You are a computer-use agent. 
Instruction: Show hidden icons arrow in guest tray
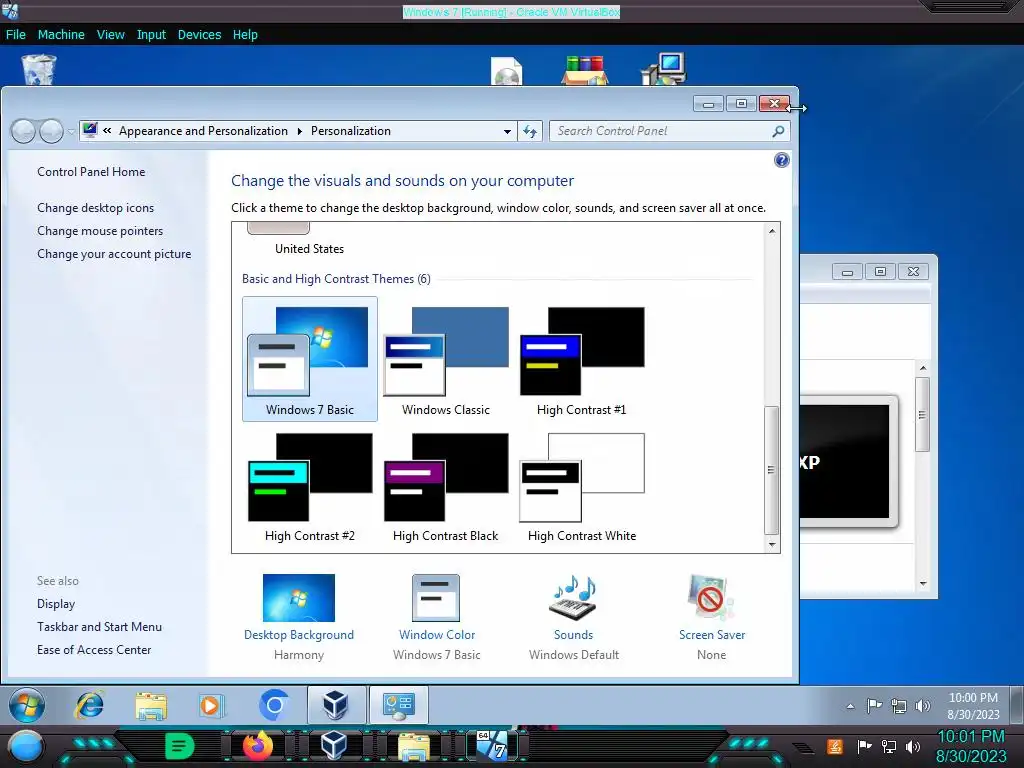pyautogui.click(x=850, y=706)
